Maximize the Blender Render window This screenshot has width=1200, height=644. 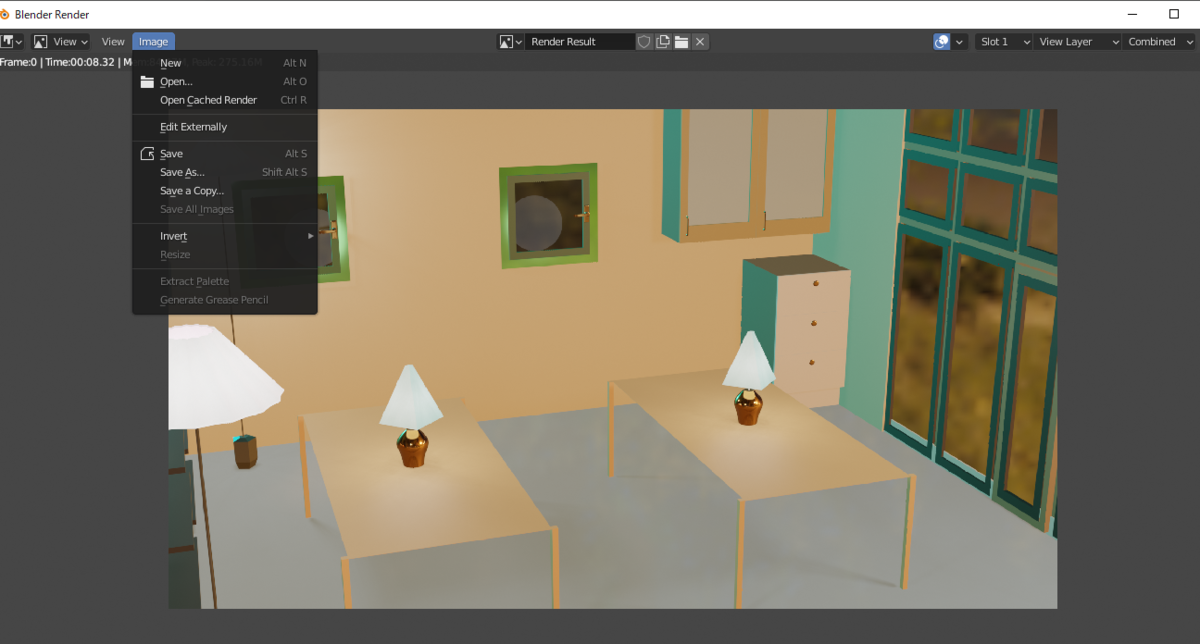click(1174, 14)
